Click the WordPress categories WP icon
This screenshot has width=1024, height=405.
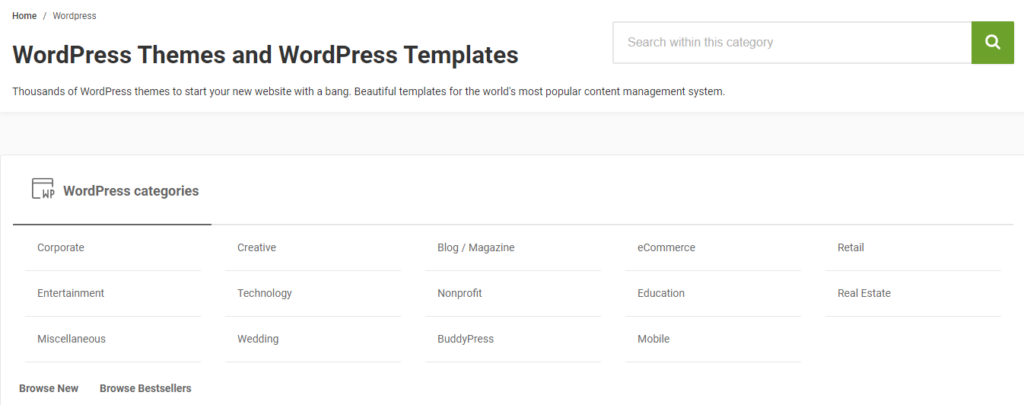(x=44, y=189)
